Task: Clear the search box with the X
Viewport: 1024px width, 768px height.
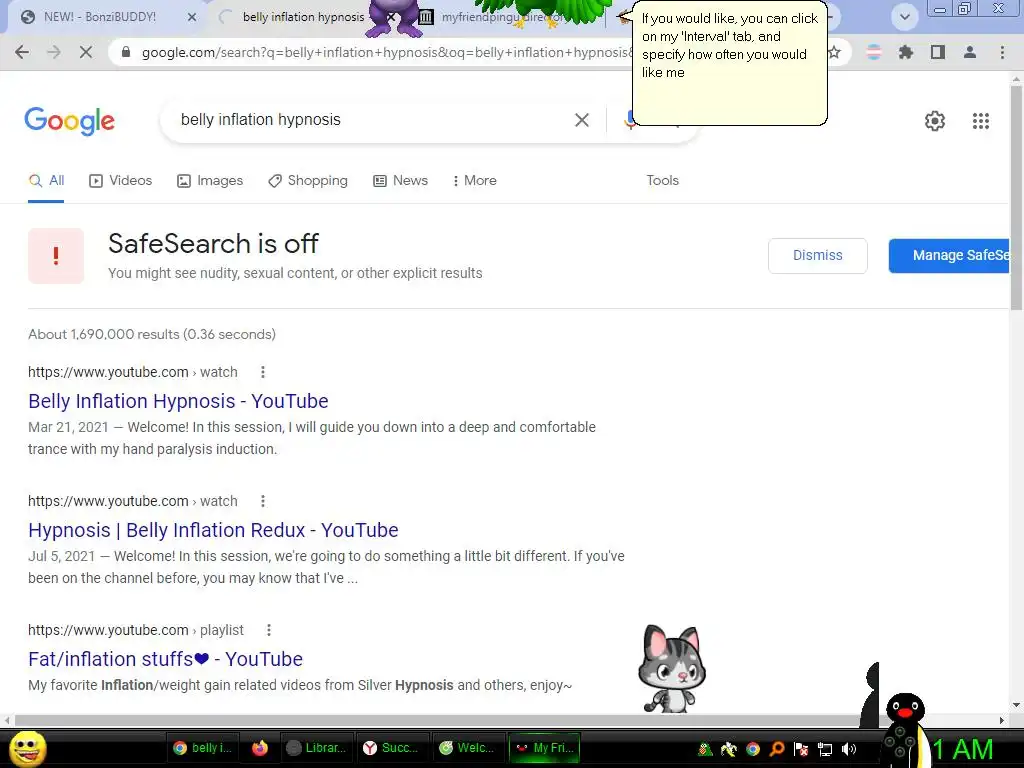Action: coord(582,120)
